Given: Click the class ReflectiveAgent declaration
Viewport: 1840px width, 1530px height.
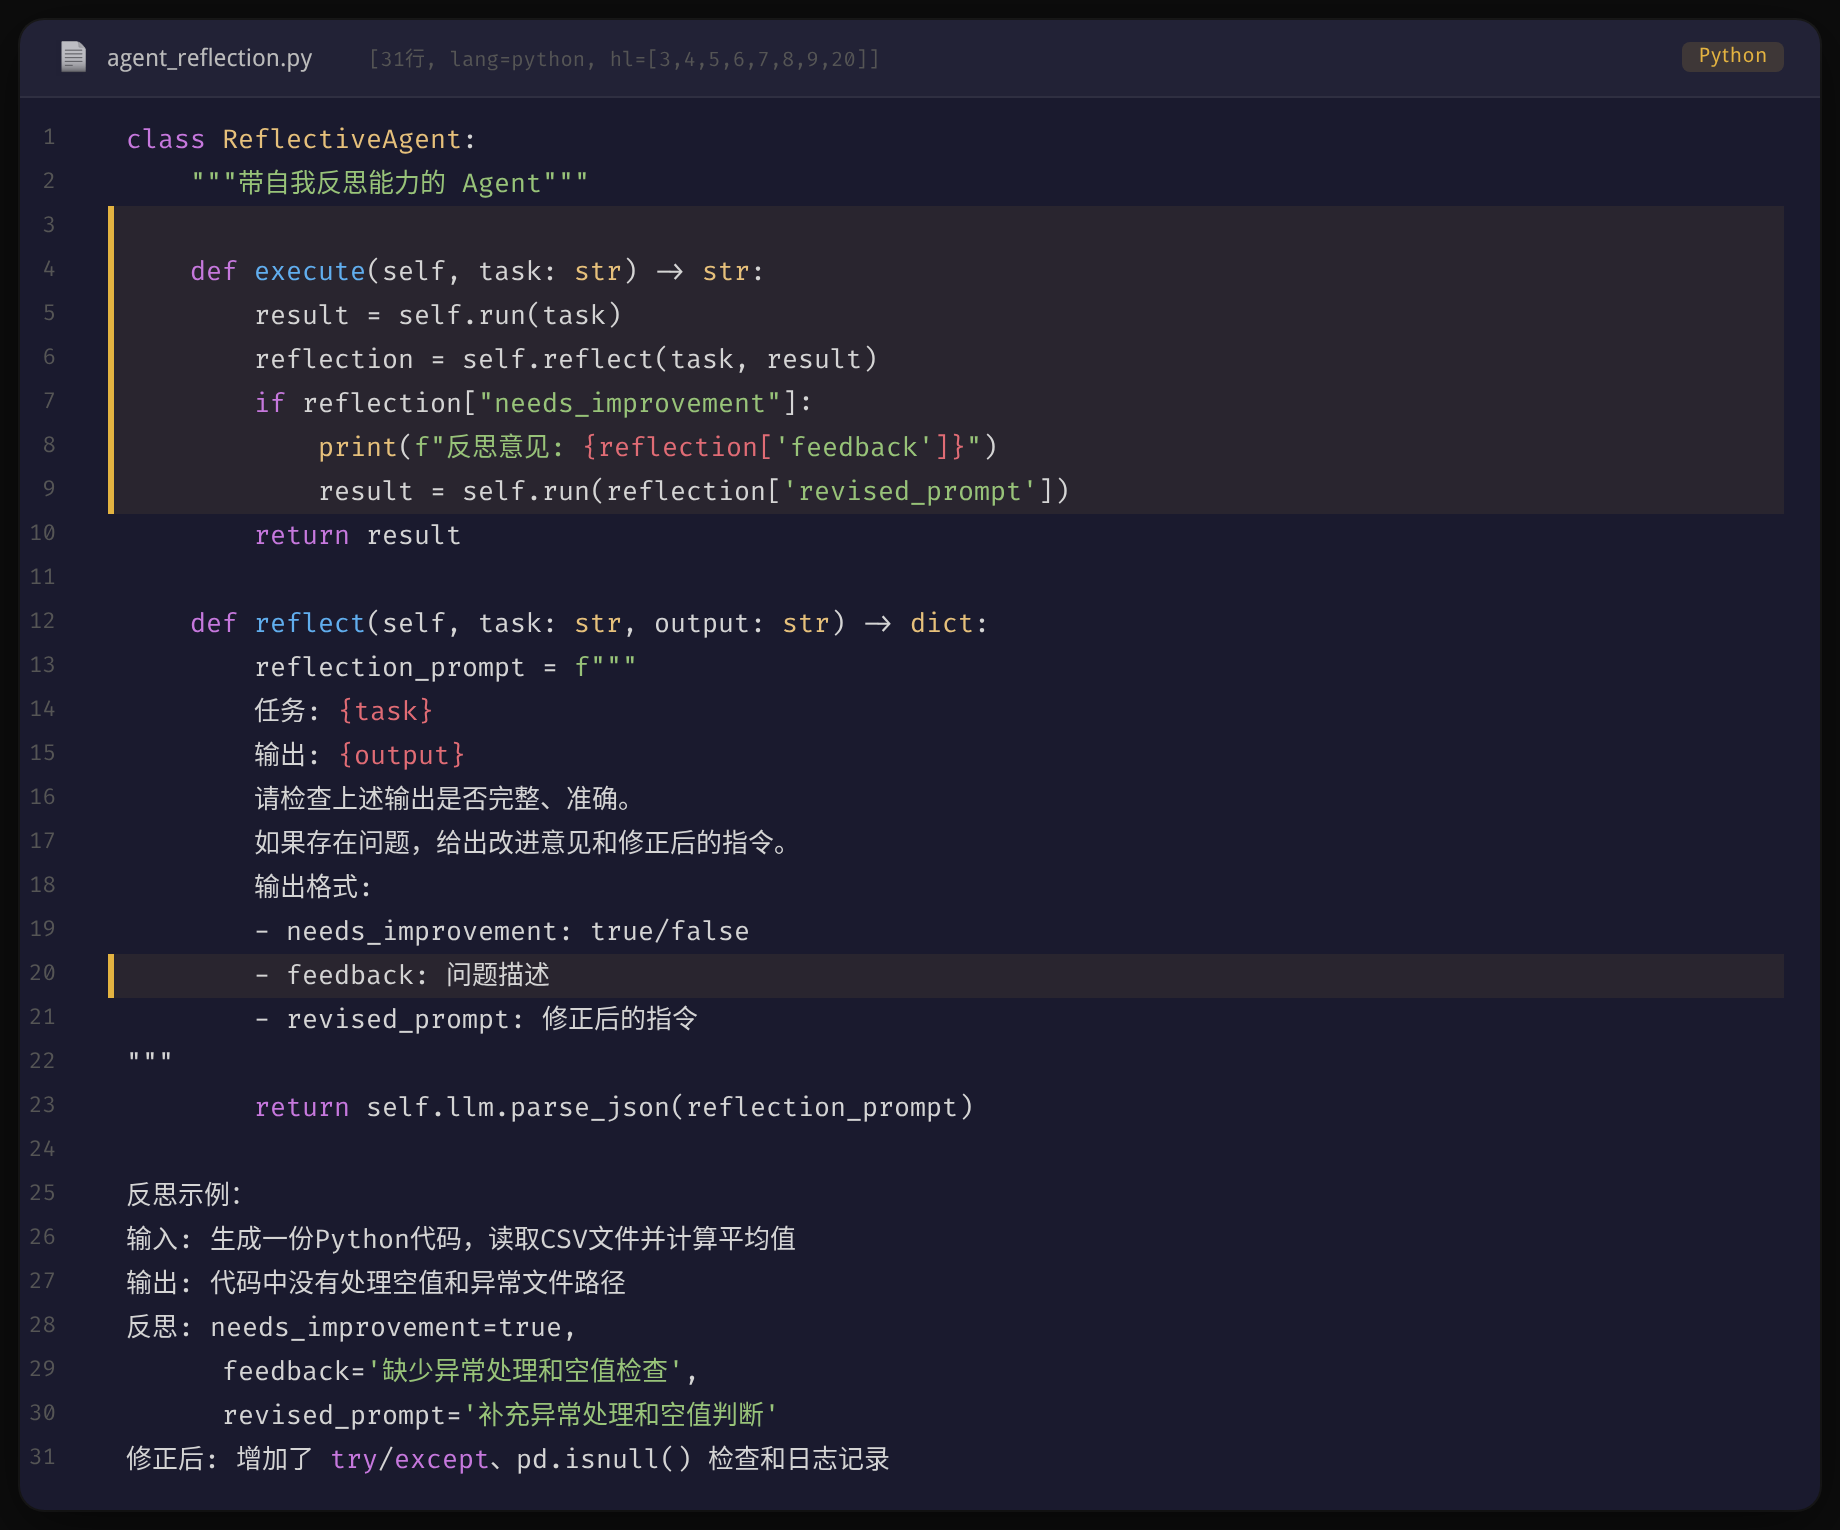Looking at the screenshot, I should coord(301,139).
